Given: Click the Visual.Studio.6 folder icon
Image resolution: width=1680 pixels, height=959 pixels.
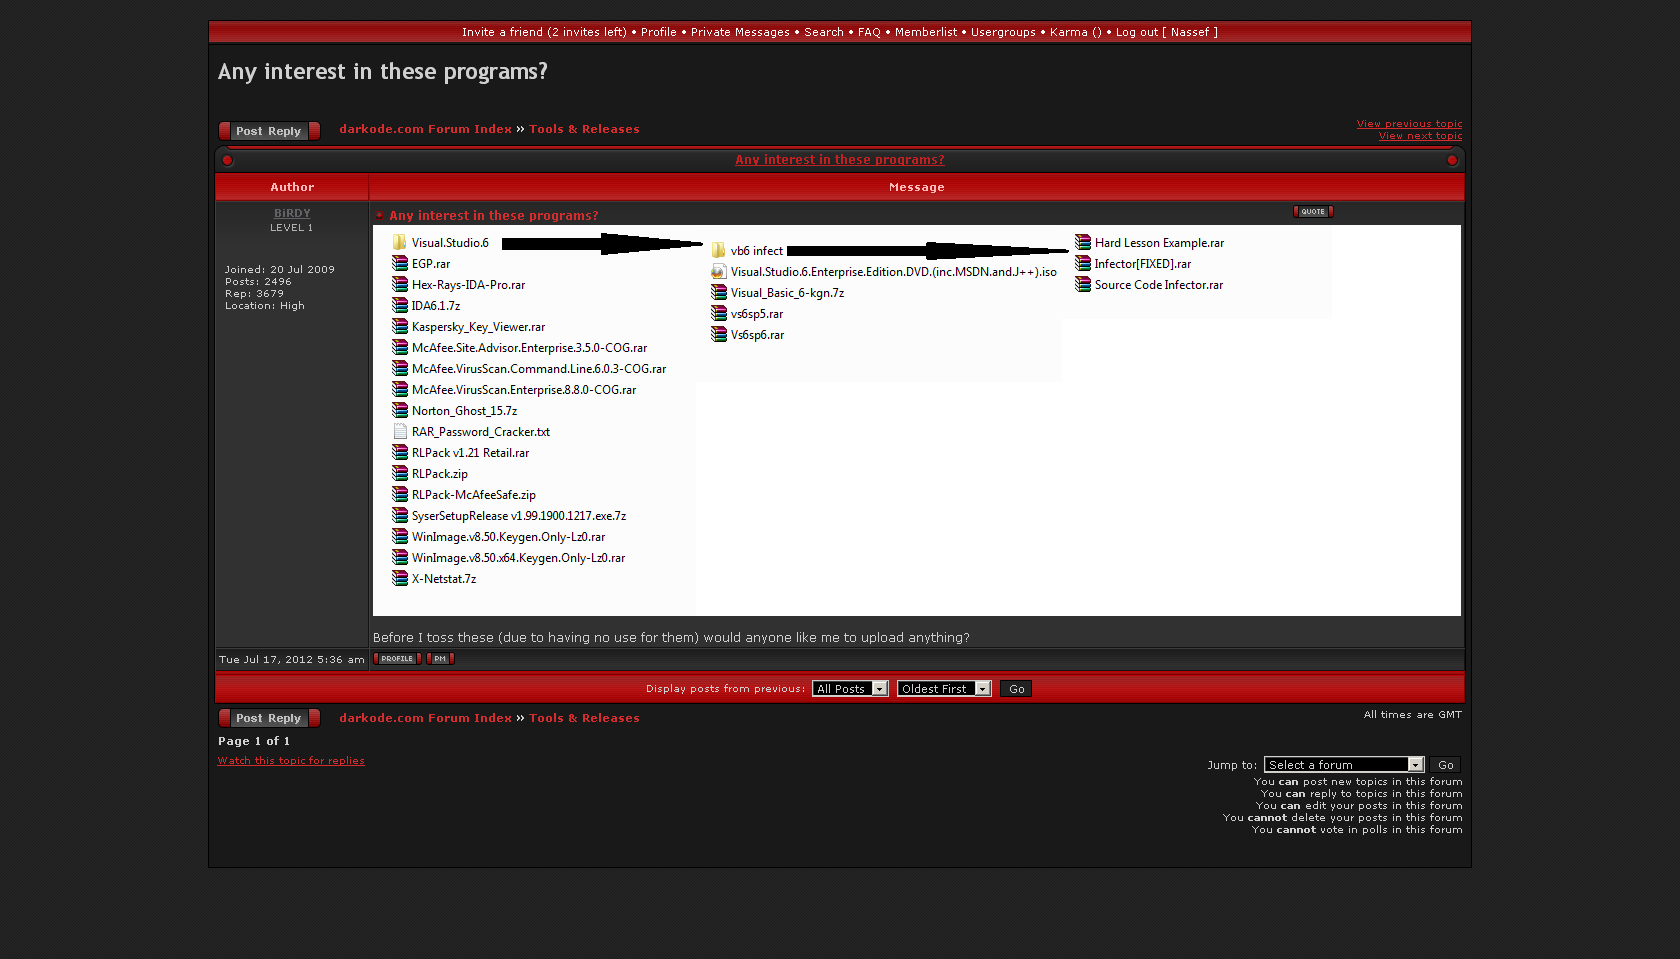Looking at the screenshot, I should (400, 243).
